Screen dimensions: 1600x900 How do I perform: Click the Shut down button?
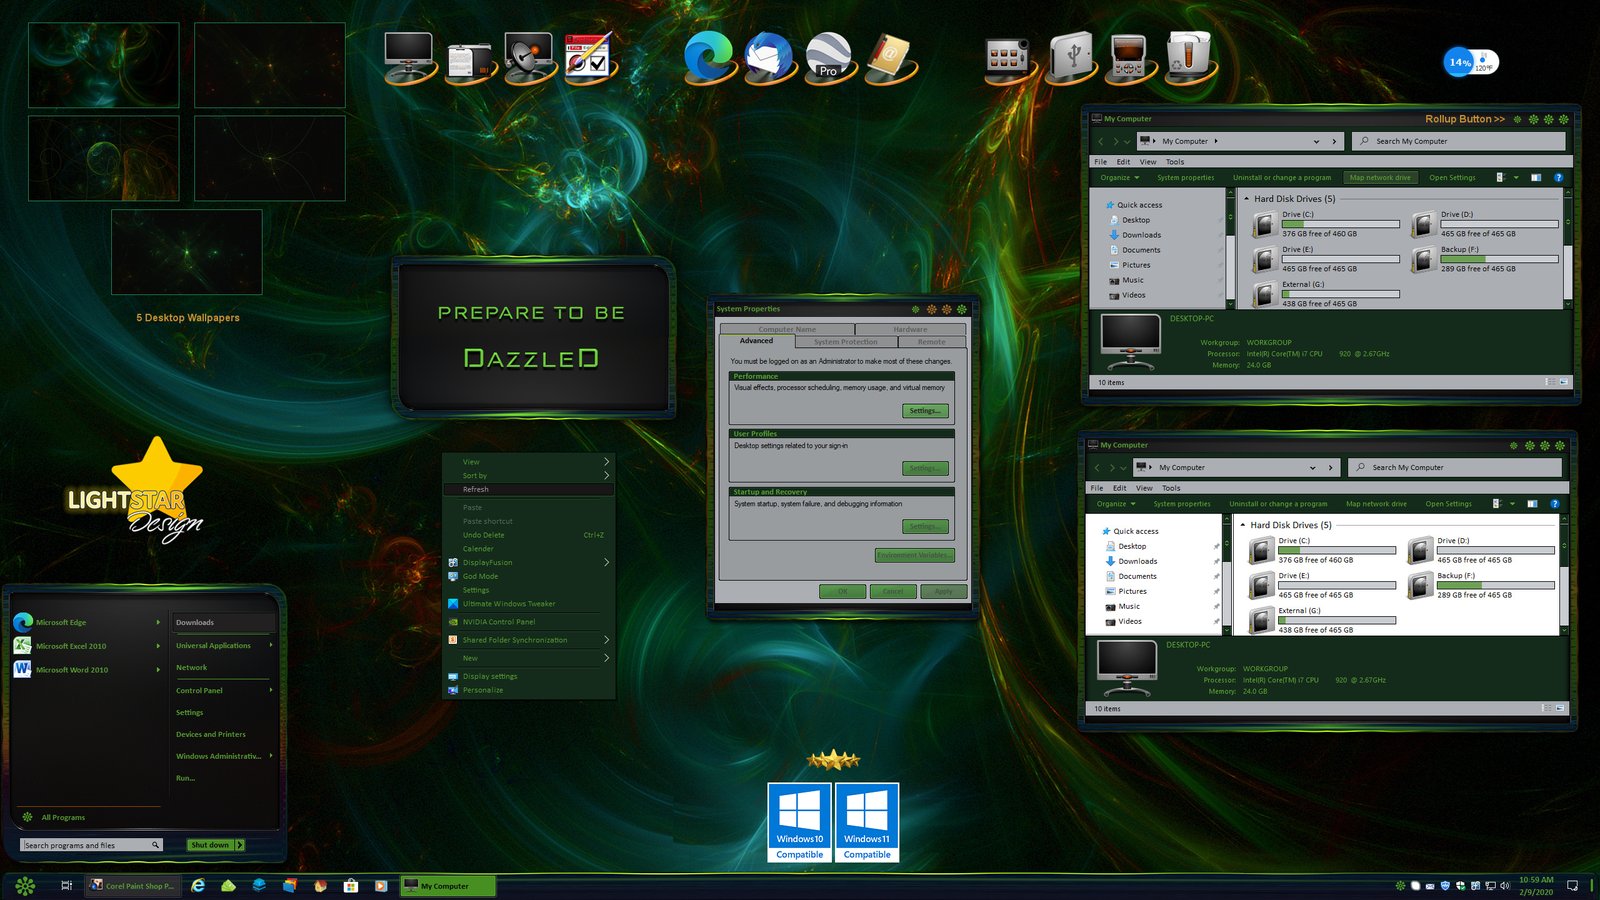(210, 845)
